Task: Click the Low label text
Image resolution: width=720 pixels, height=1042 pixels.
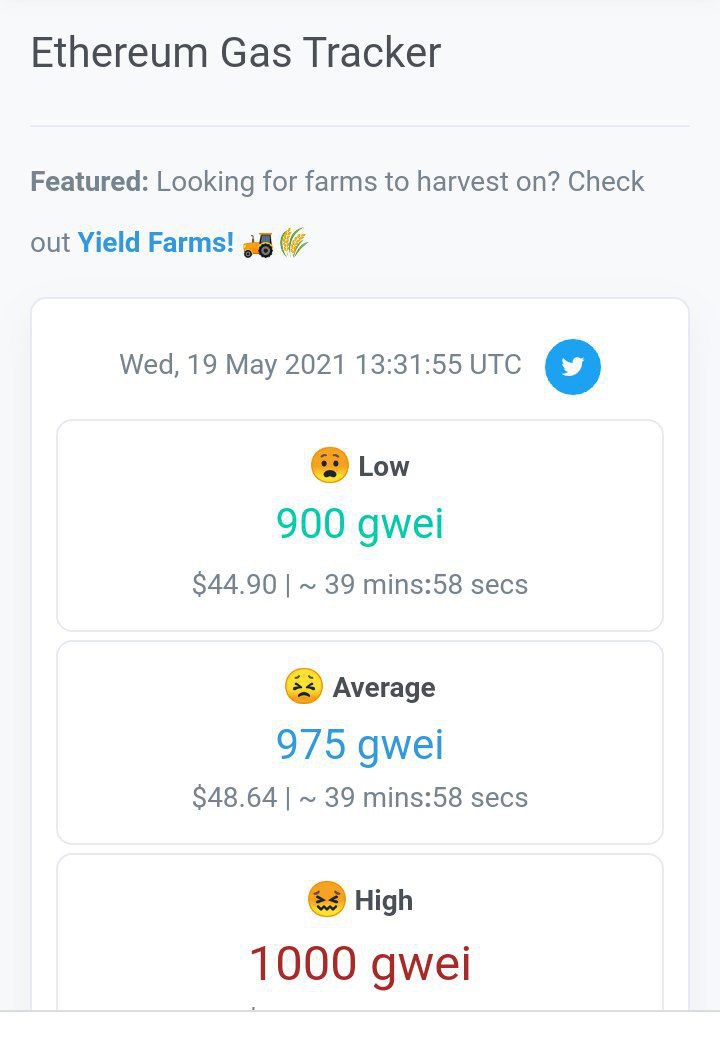Action: (x=384, y=467)
